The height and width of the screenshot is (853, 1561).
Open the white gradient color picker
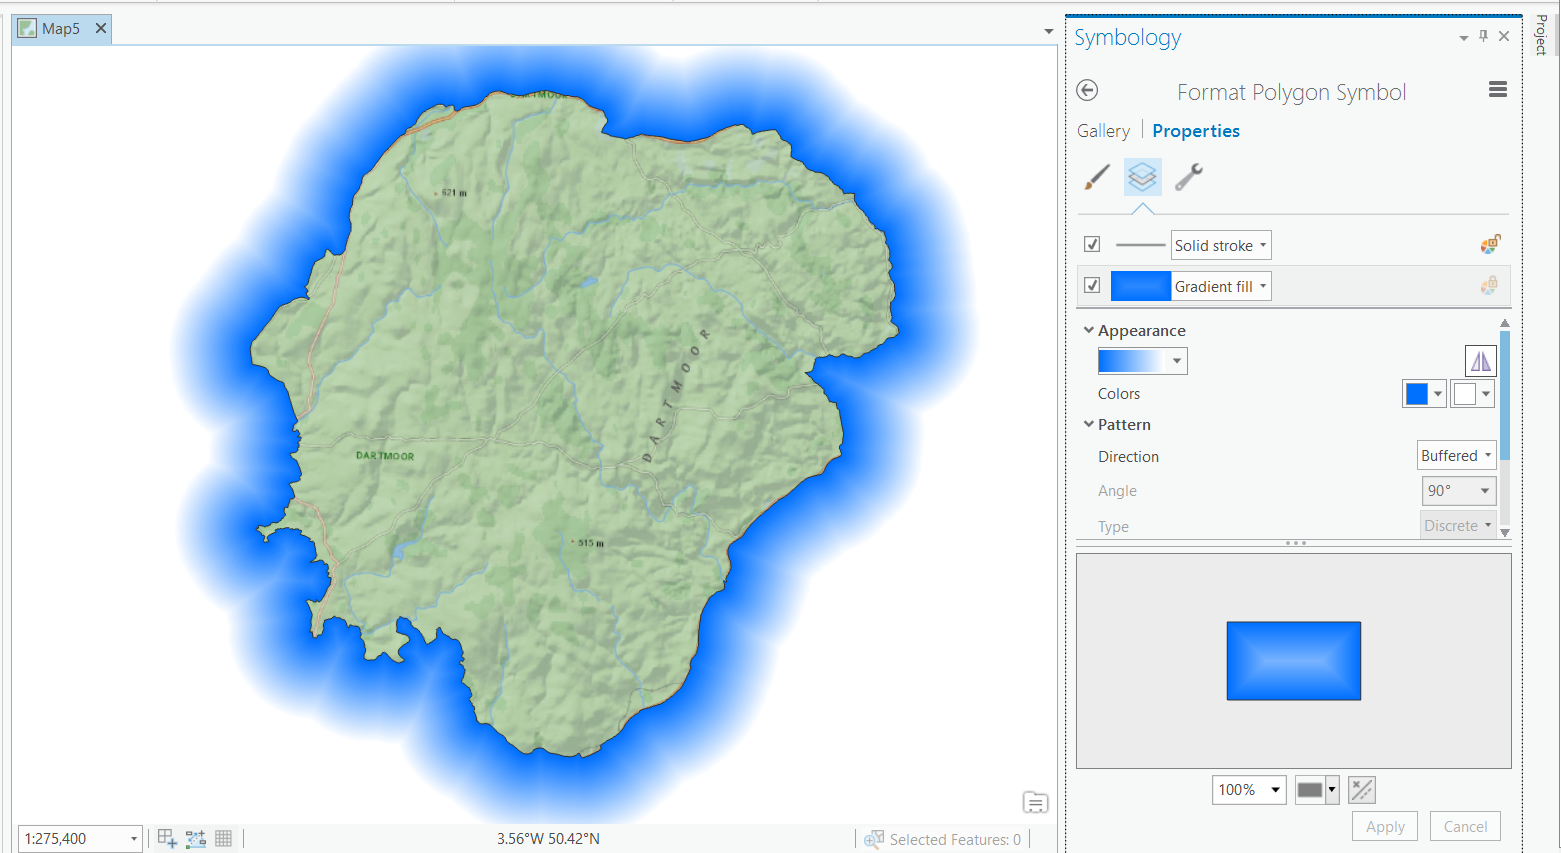(x=1472, y=394)
